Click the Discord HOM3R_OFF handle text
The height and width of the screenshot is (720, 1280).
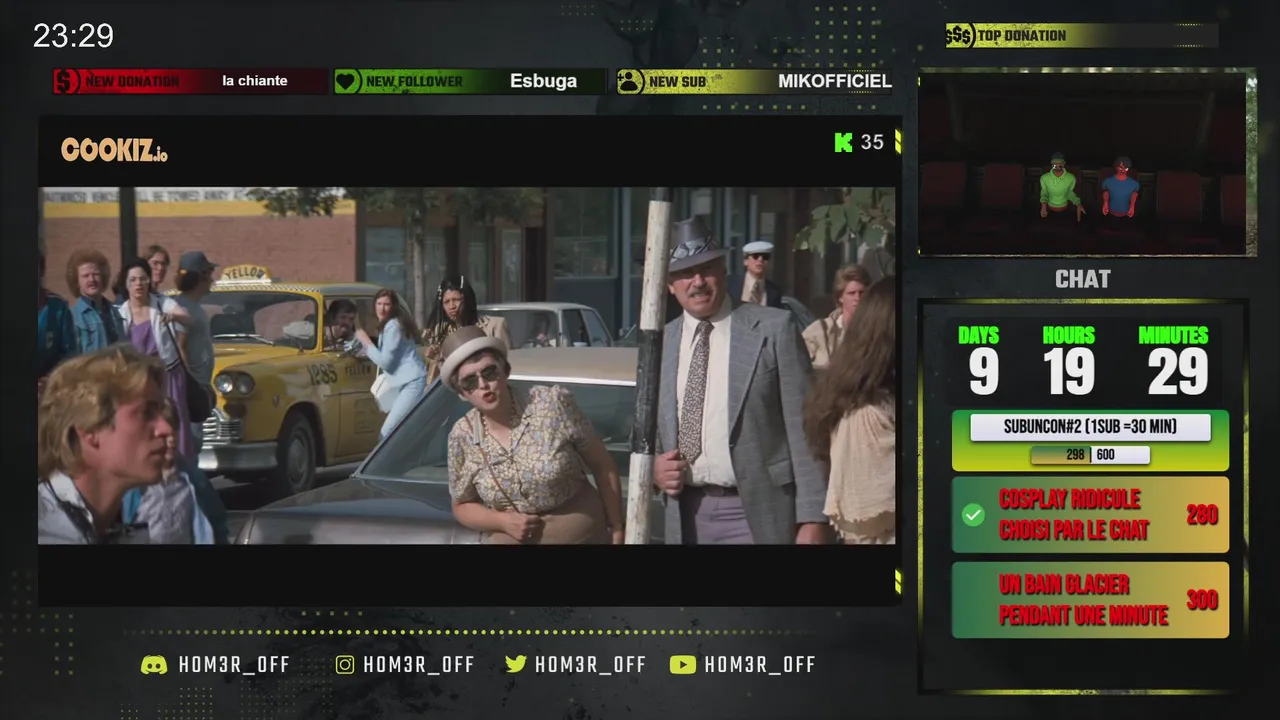[x=234, y=665]
